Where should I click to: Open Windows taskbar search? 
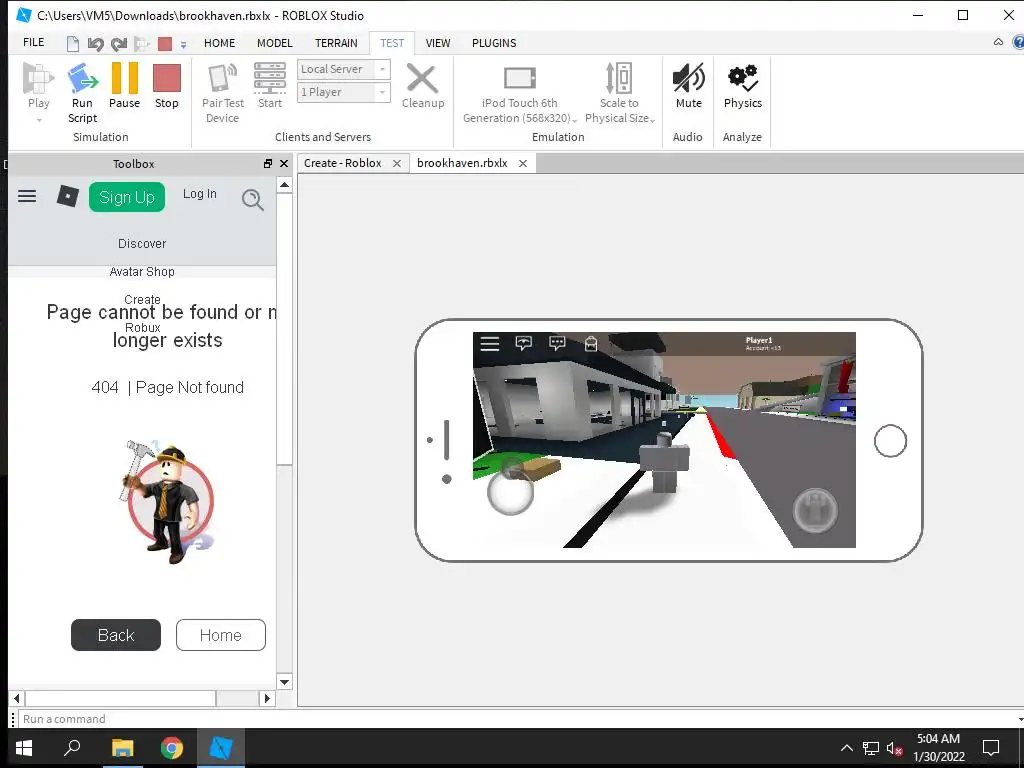(x=72, y=748)
